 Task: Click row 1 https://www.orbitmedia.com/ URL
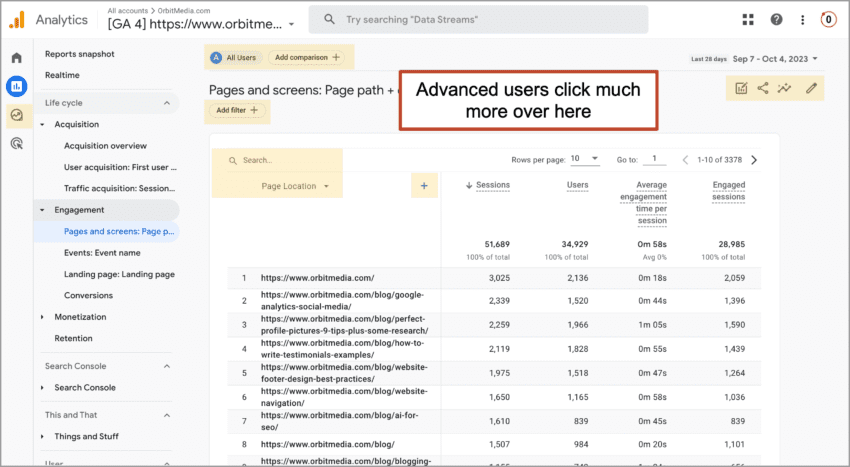(318, 278)
